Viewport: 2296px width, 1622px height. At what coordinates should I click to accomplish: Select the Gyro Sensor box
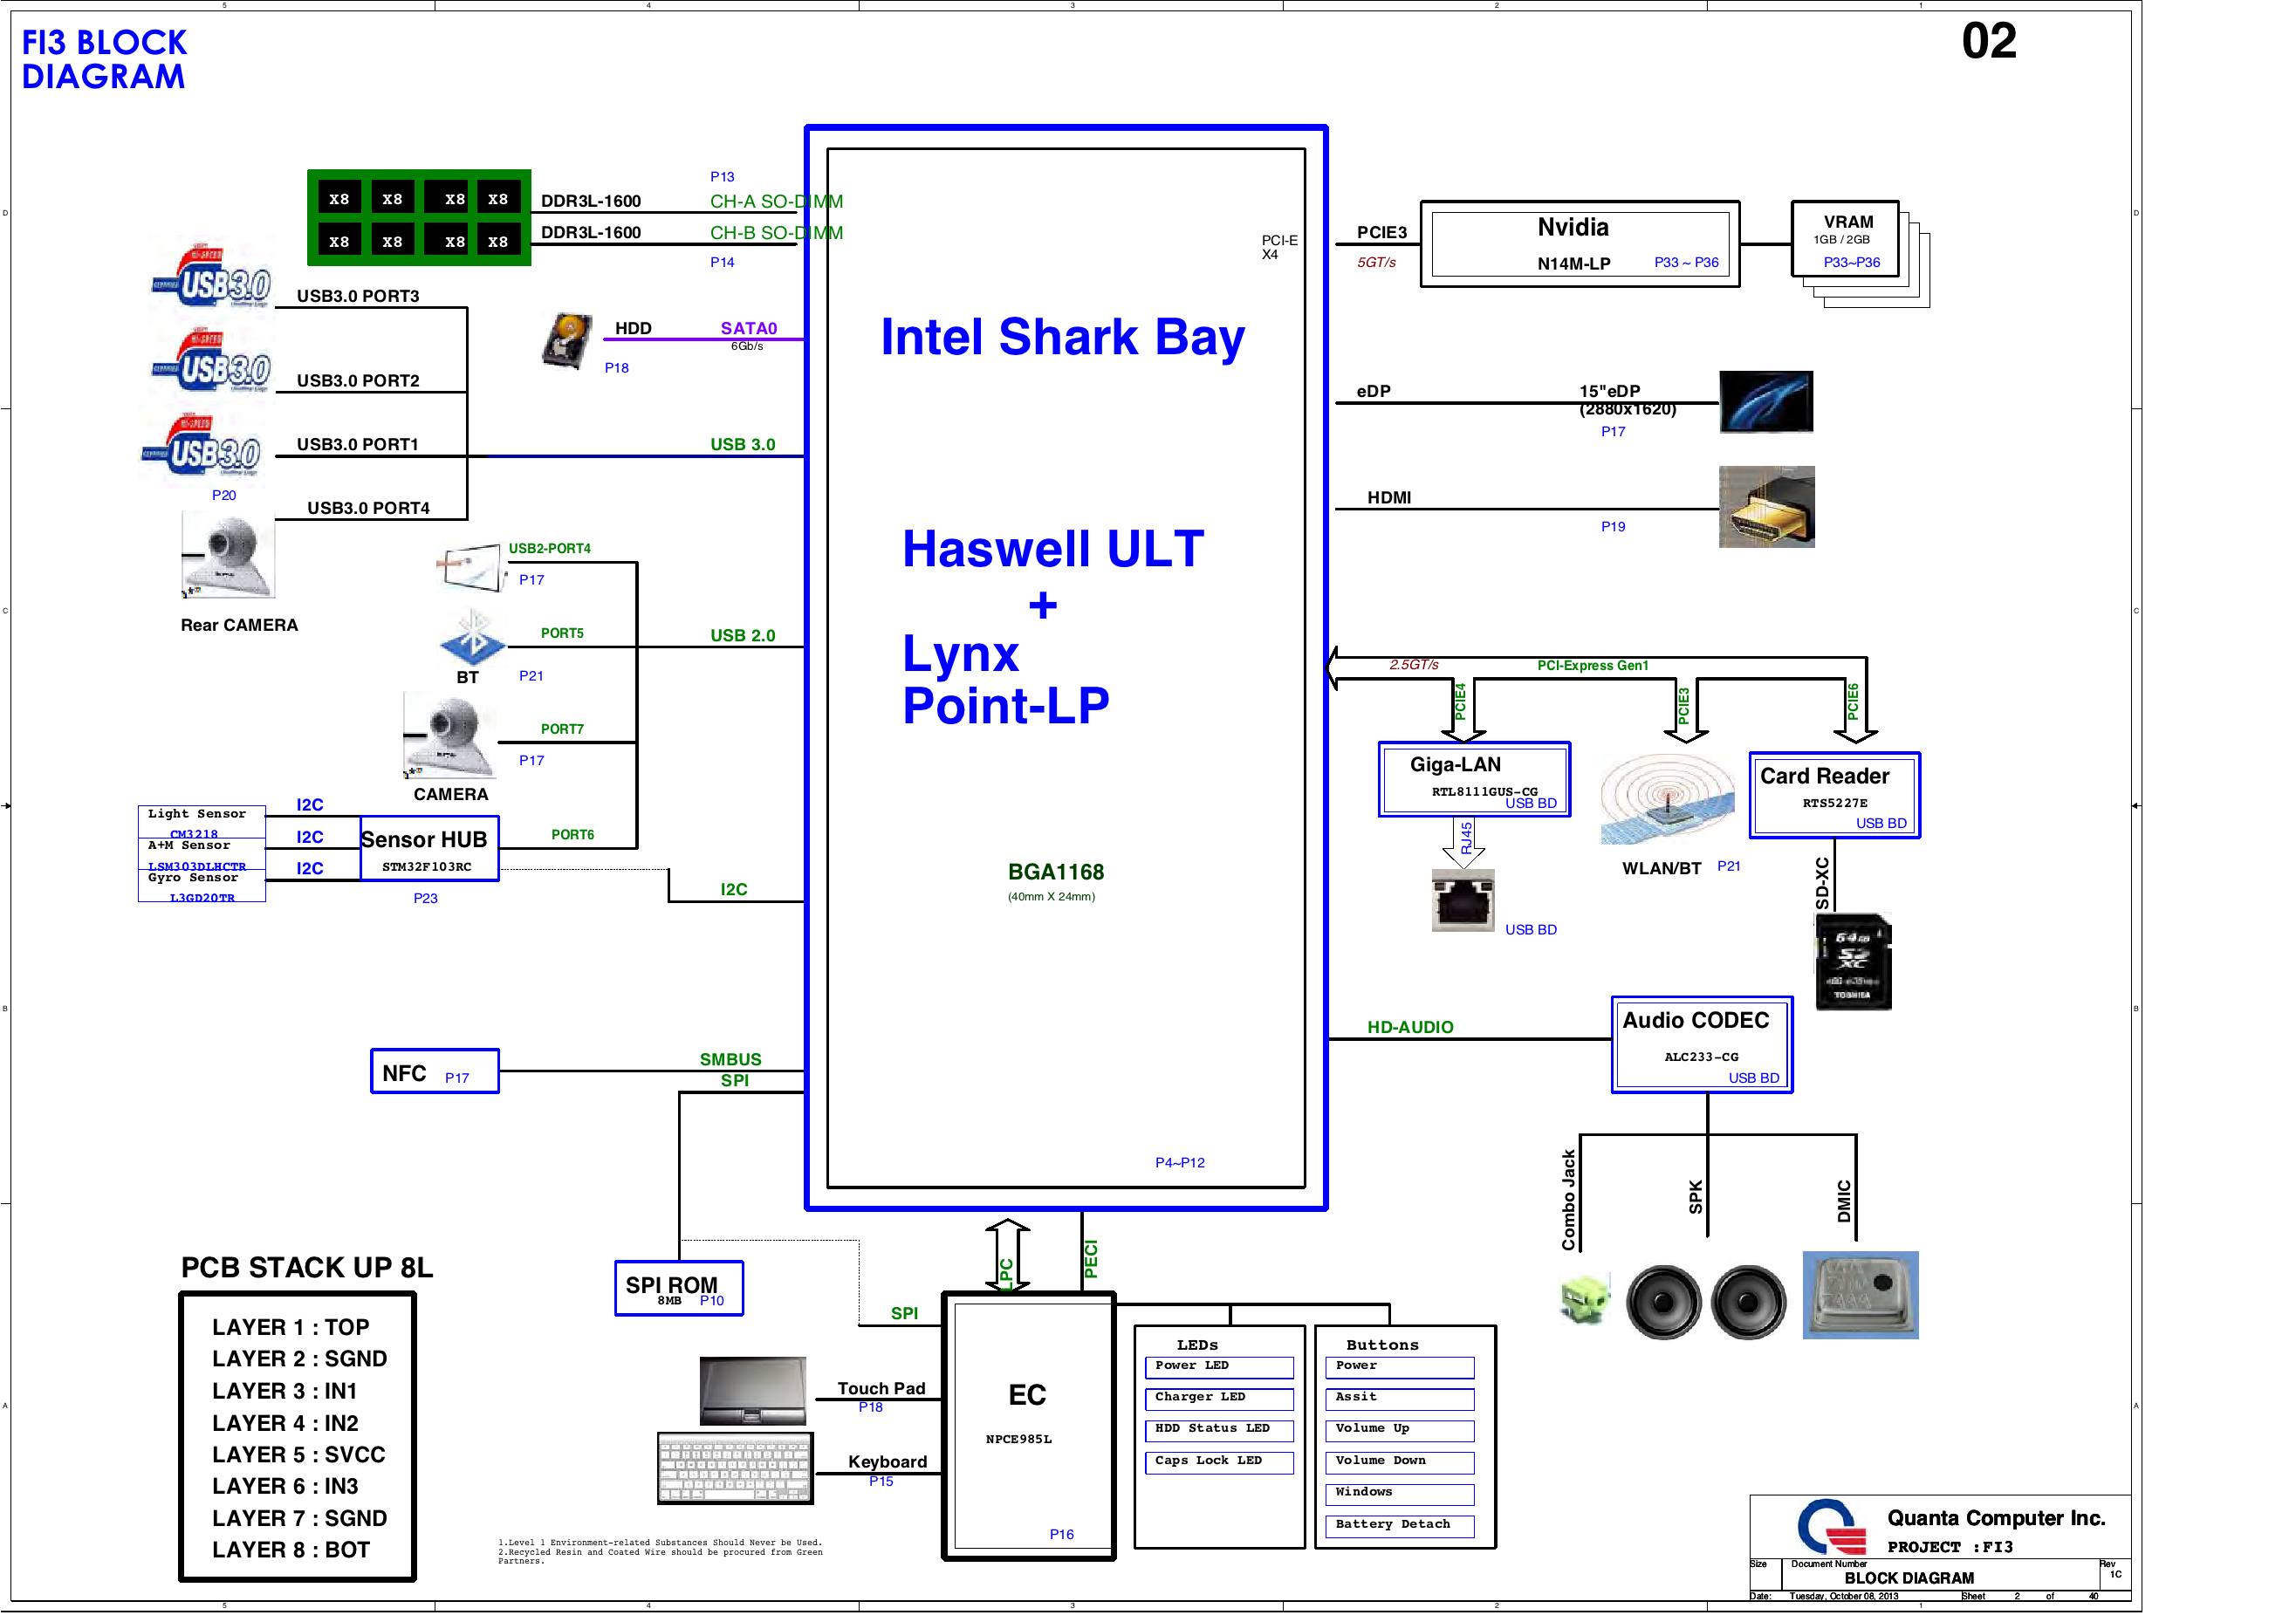(201, 886)
